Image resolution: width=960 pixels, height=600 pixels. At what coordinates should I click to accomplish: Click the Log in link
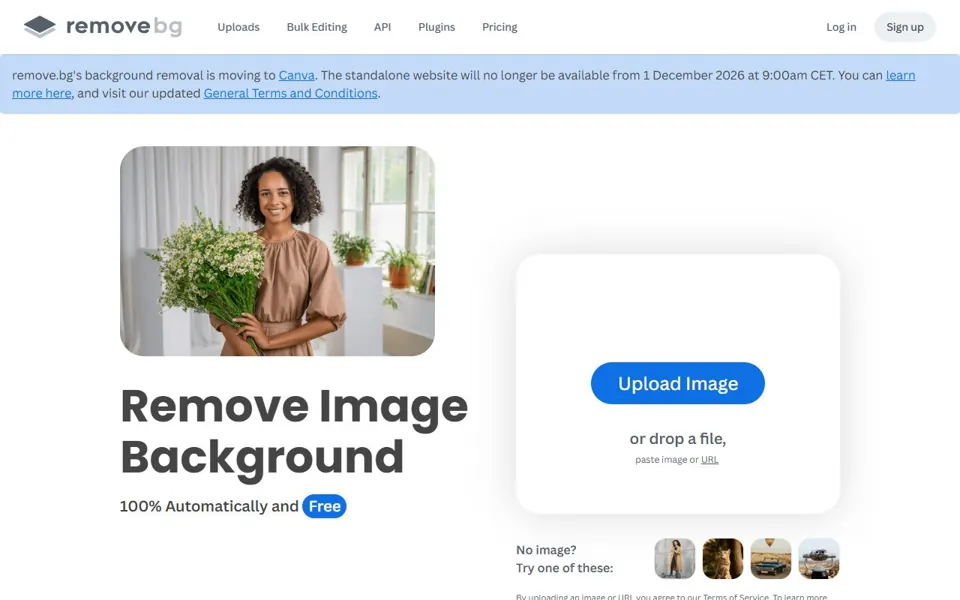[x=841, y=27]
